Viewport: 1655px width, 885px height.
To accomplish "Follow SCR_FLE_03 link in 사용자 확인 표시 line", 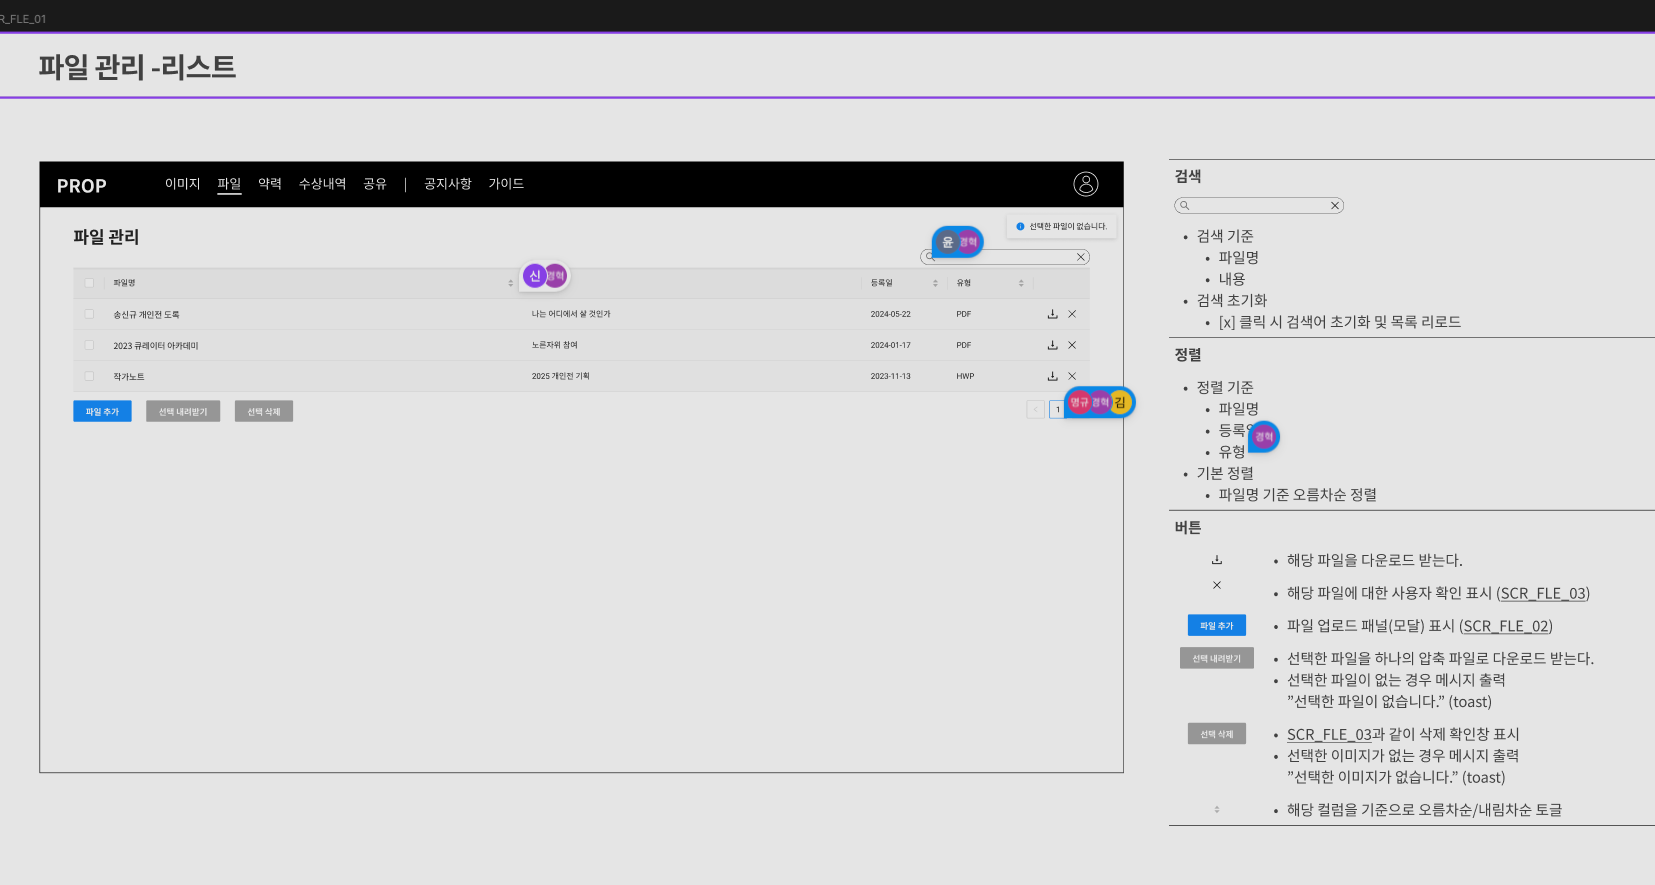I will click(x=1543, y=593).
